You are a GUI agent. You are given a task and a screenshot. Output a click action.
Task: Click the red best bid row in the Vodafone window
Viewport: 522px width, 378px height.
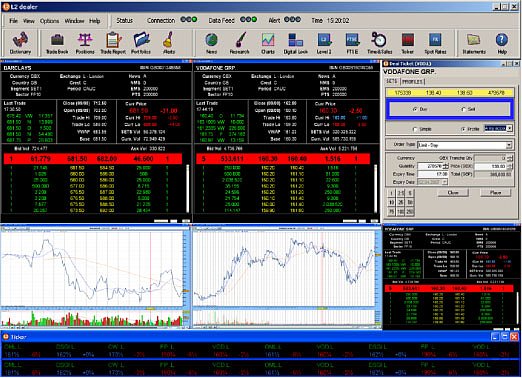[x=283, y=159]
